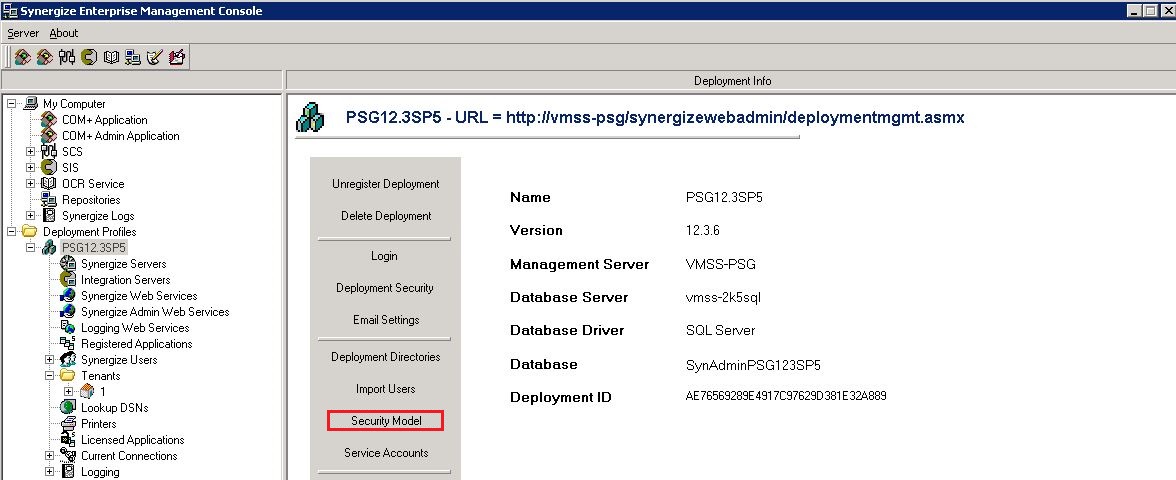The height and width of the screenshot is (480, 1176).
Task: Collapse the PSG12.3SP5 deployment node
Action: coord(31,248)
